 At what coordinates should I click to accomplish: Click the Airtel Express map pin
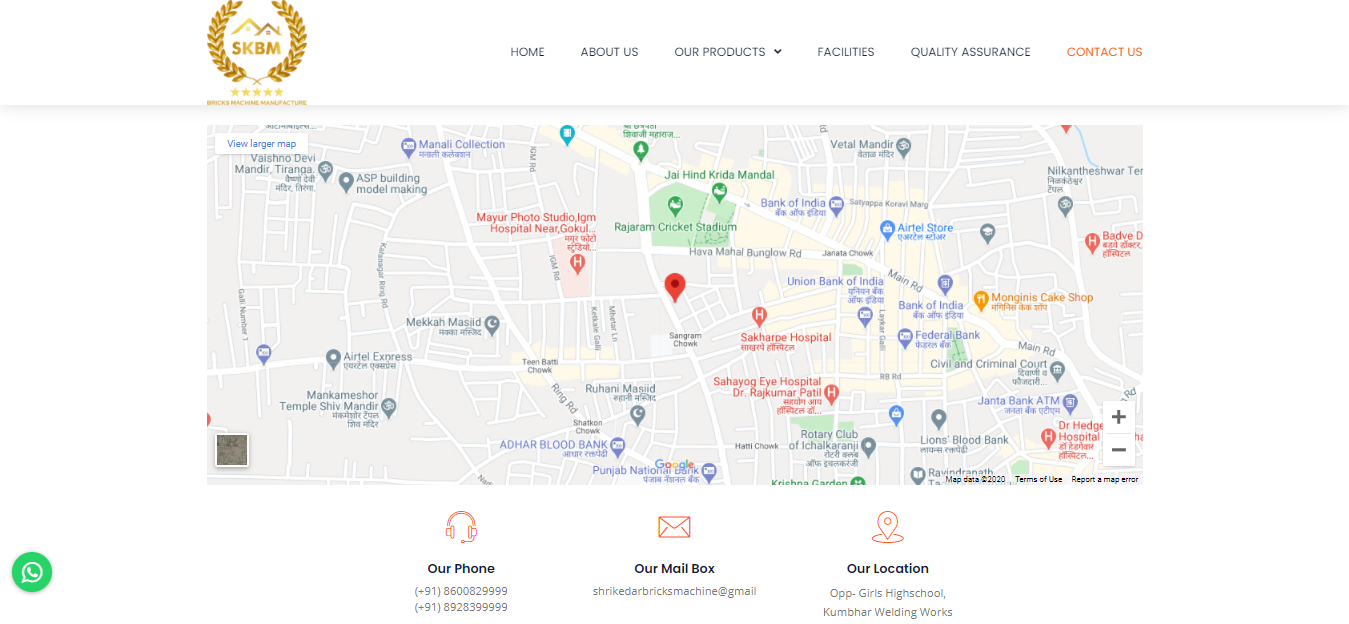pyautogui.click(x=333, y=358)
